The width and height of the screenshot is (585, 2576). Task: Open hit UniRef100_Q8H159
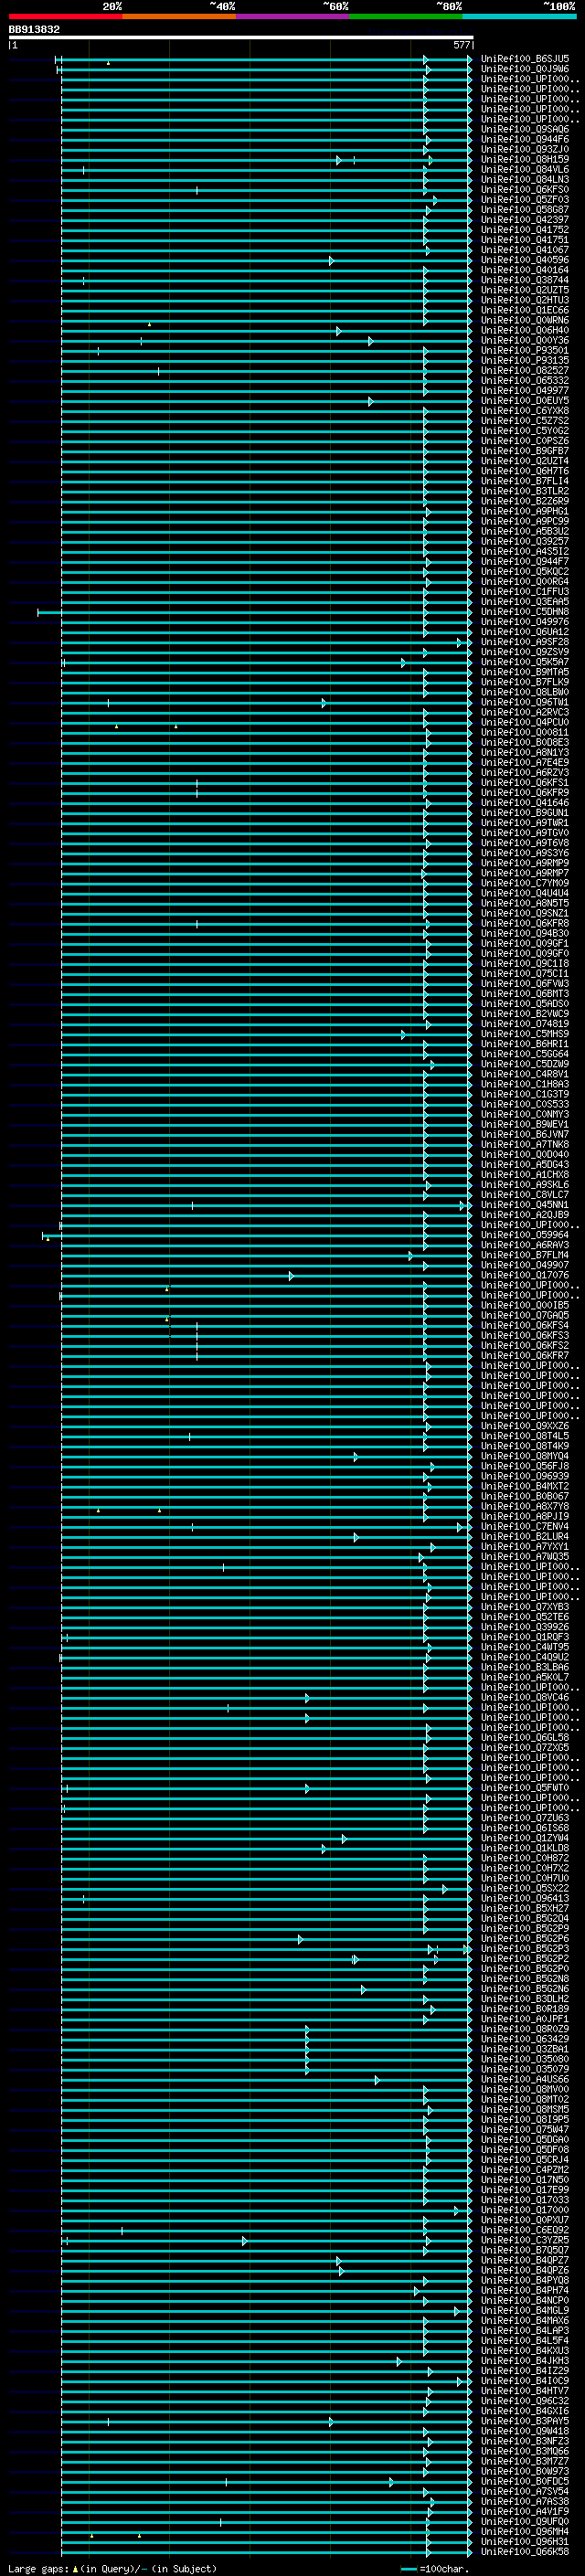point(525,160)
